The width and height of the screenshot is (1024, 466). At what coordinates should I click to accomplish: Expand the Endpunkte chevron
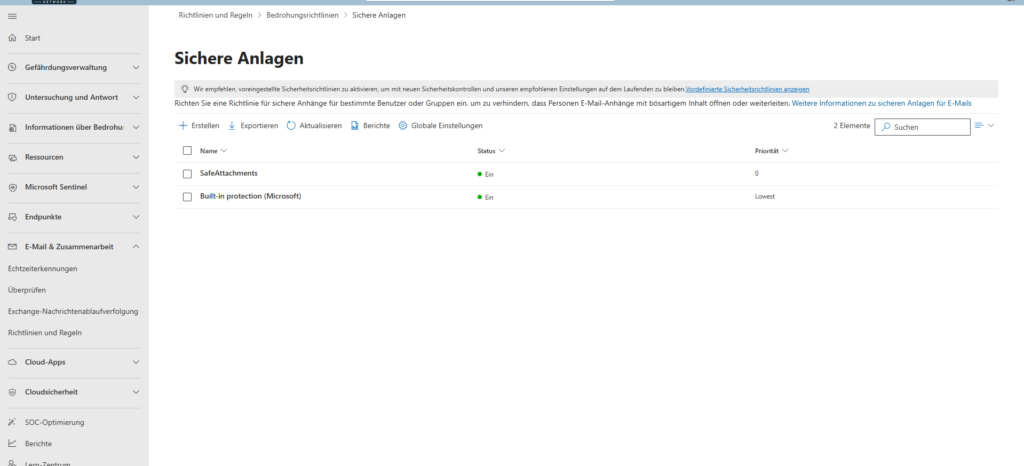(x=136, y=217)
